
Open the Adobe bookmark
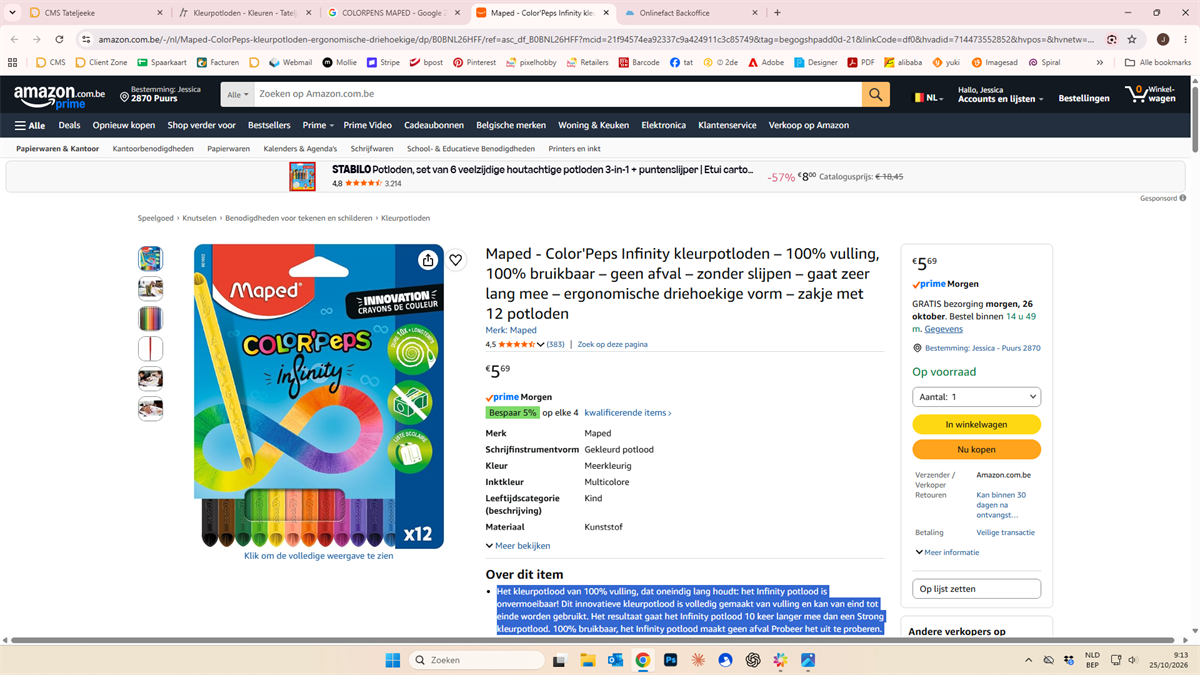(766, 62)
